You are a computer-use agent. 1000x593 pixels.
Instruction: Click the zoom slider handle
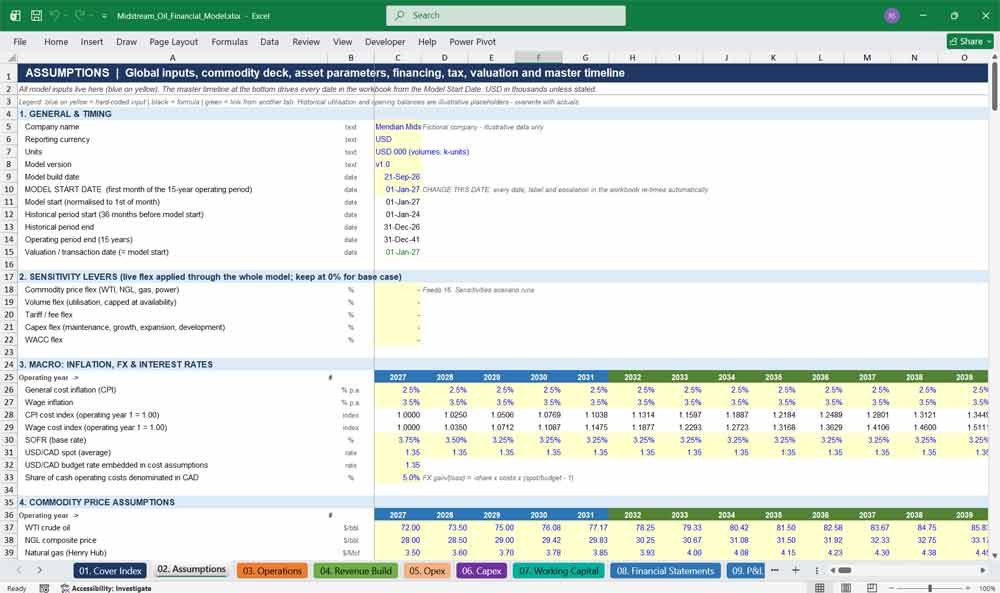[x=930, y=588]
